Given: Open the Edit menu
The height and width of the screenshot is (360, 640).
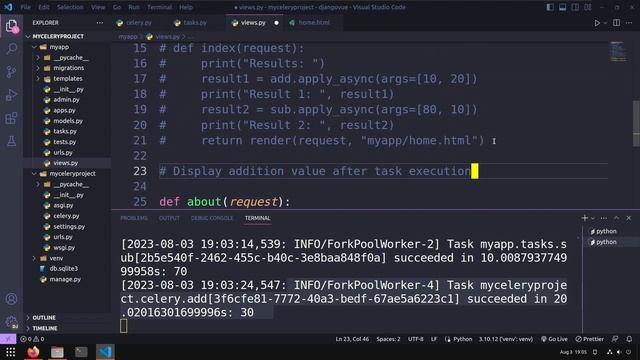Looking at the screenshot, I should tap(44, 7).
